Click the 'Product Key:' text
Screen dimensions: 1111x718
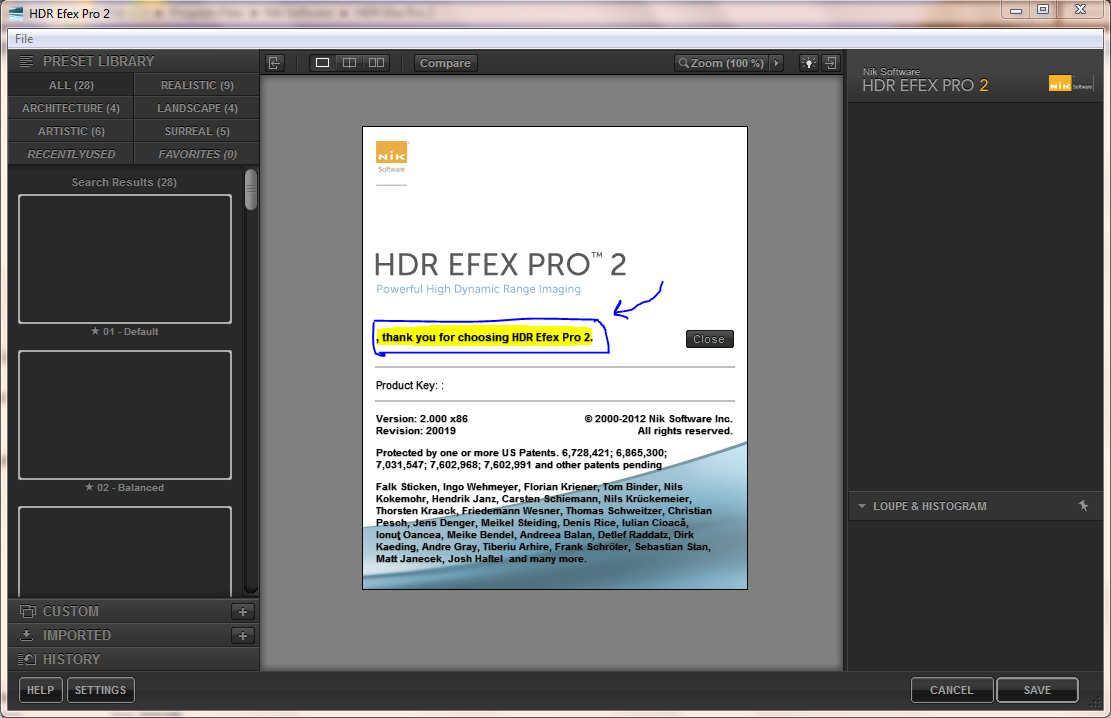(410, 386)
